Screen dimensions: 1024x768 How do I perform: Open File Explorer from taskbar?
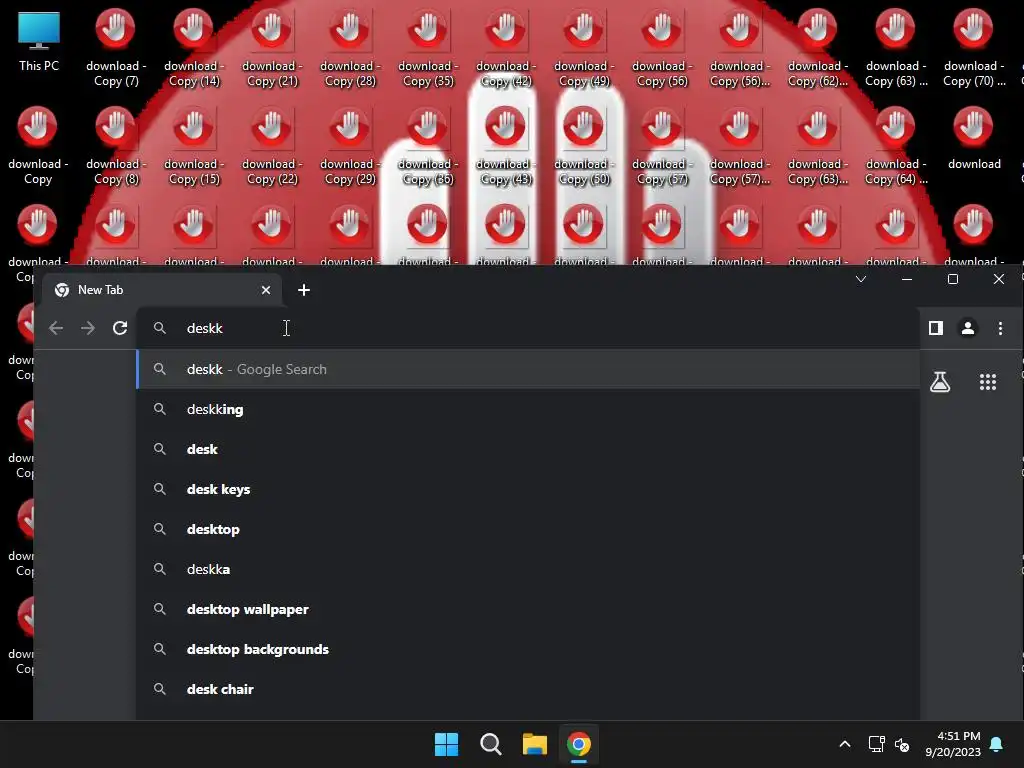tap(534, 744)
